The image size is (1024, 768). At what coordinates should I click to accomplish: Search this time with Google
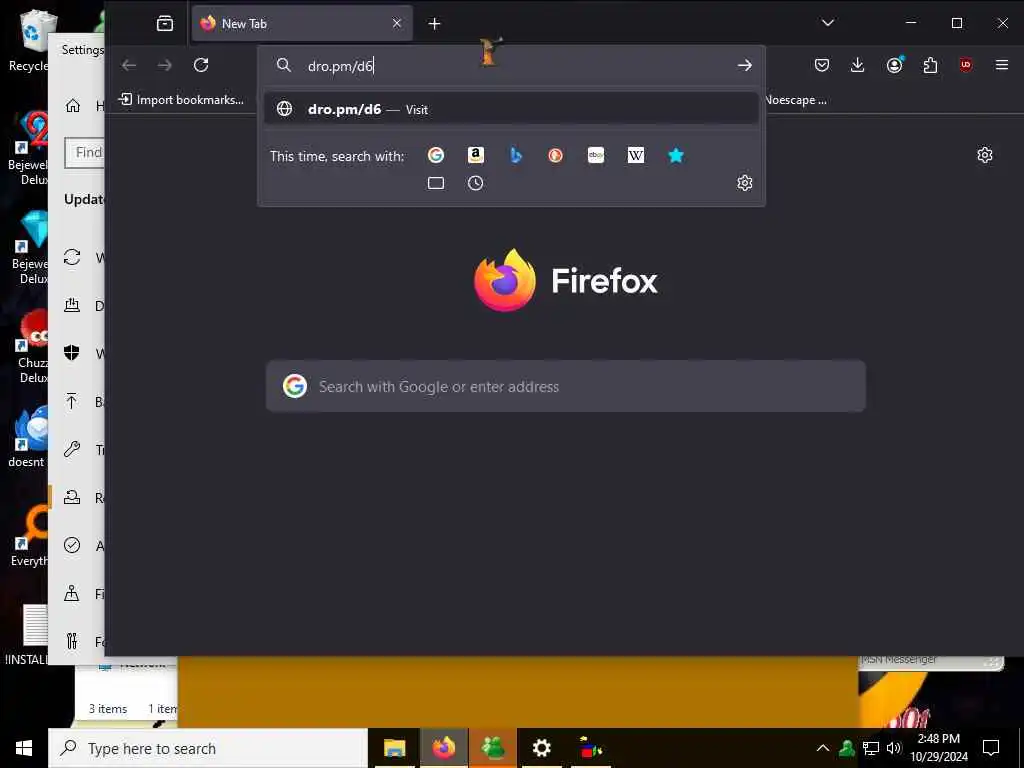click(x=436, y=155)
